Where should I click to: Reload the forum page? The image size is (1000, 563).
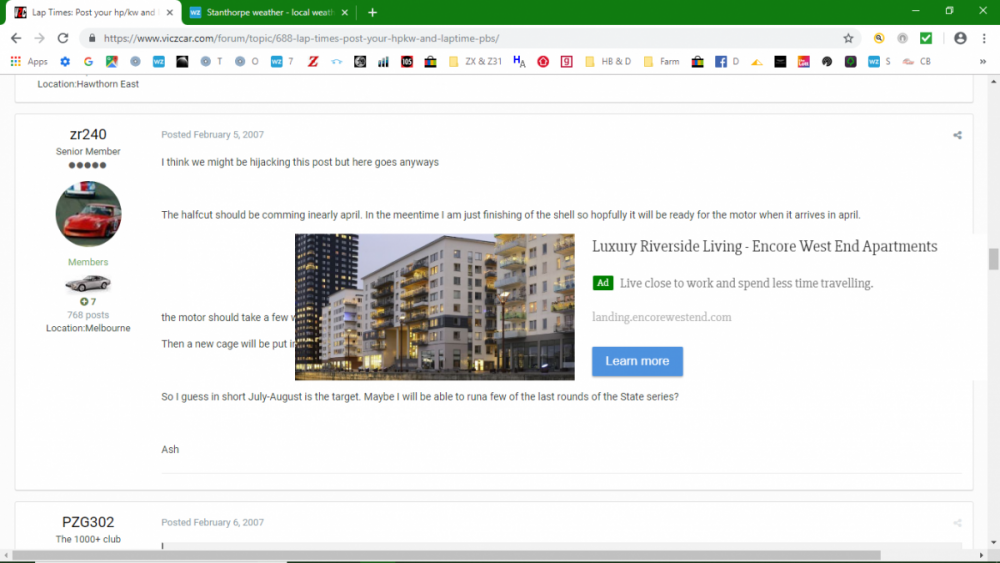pos(63,38)
